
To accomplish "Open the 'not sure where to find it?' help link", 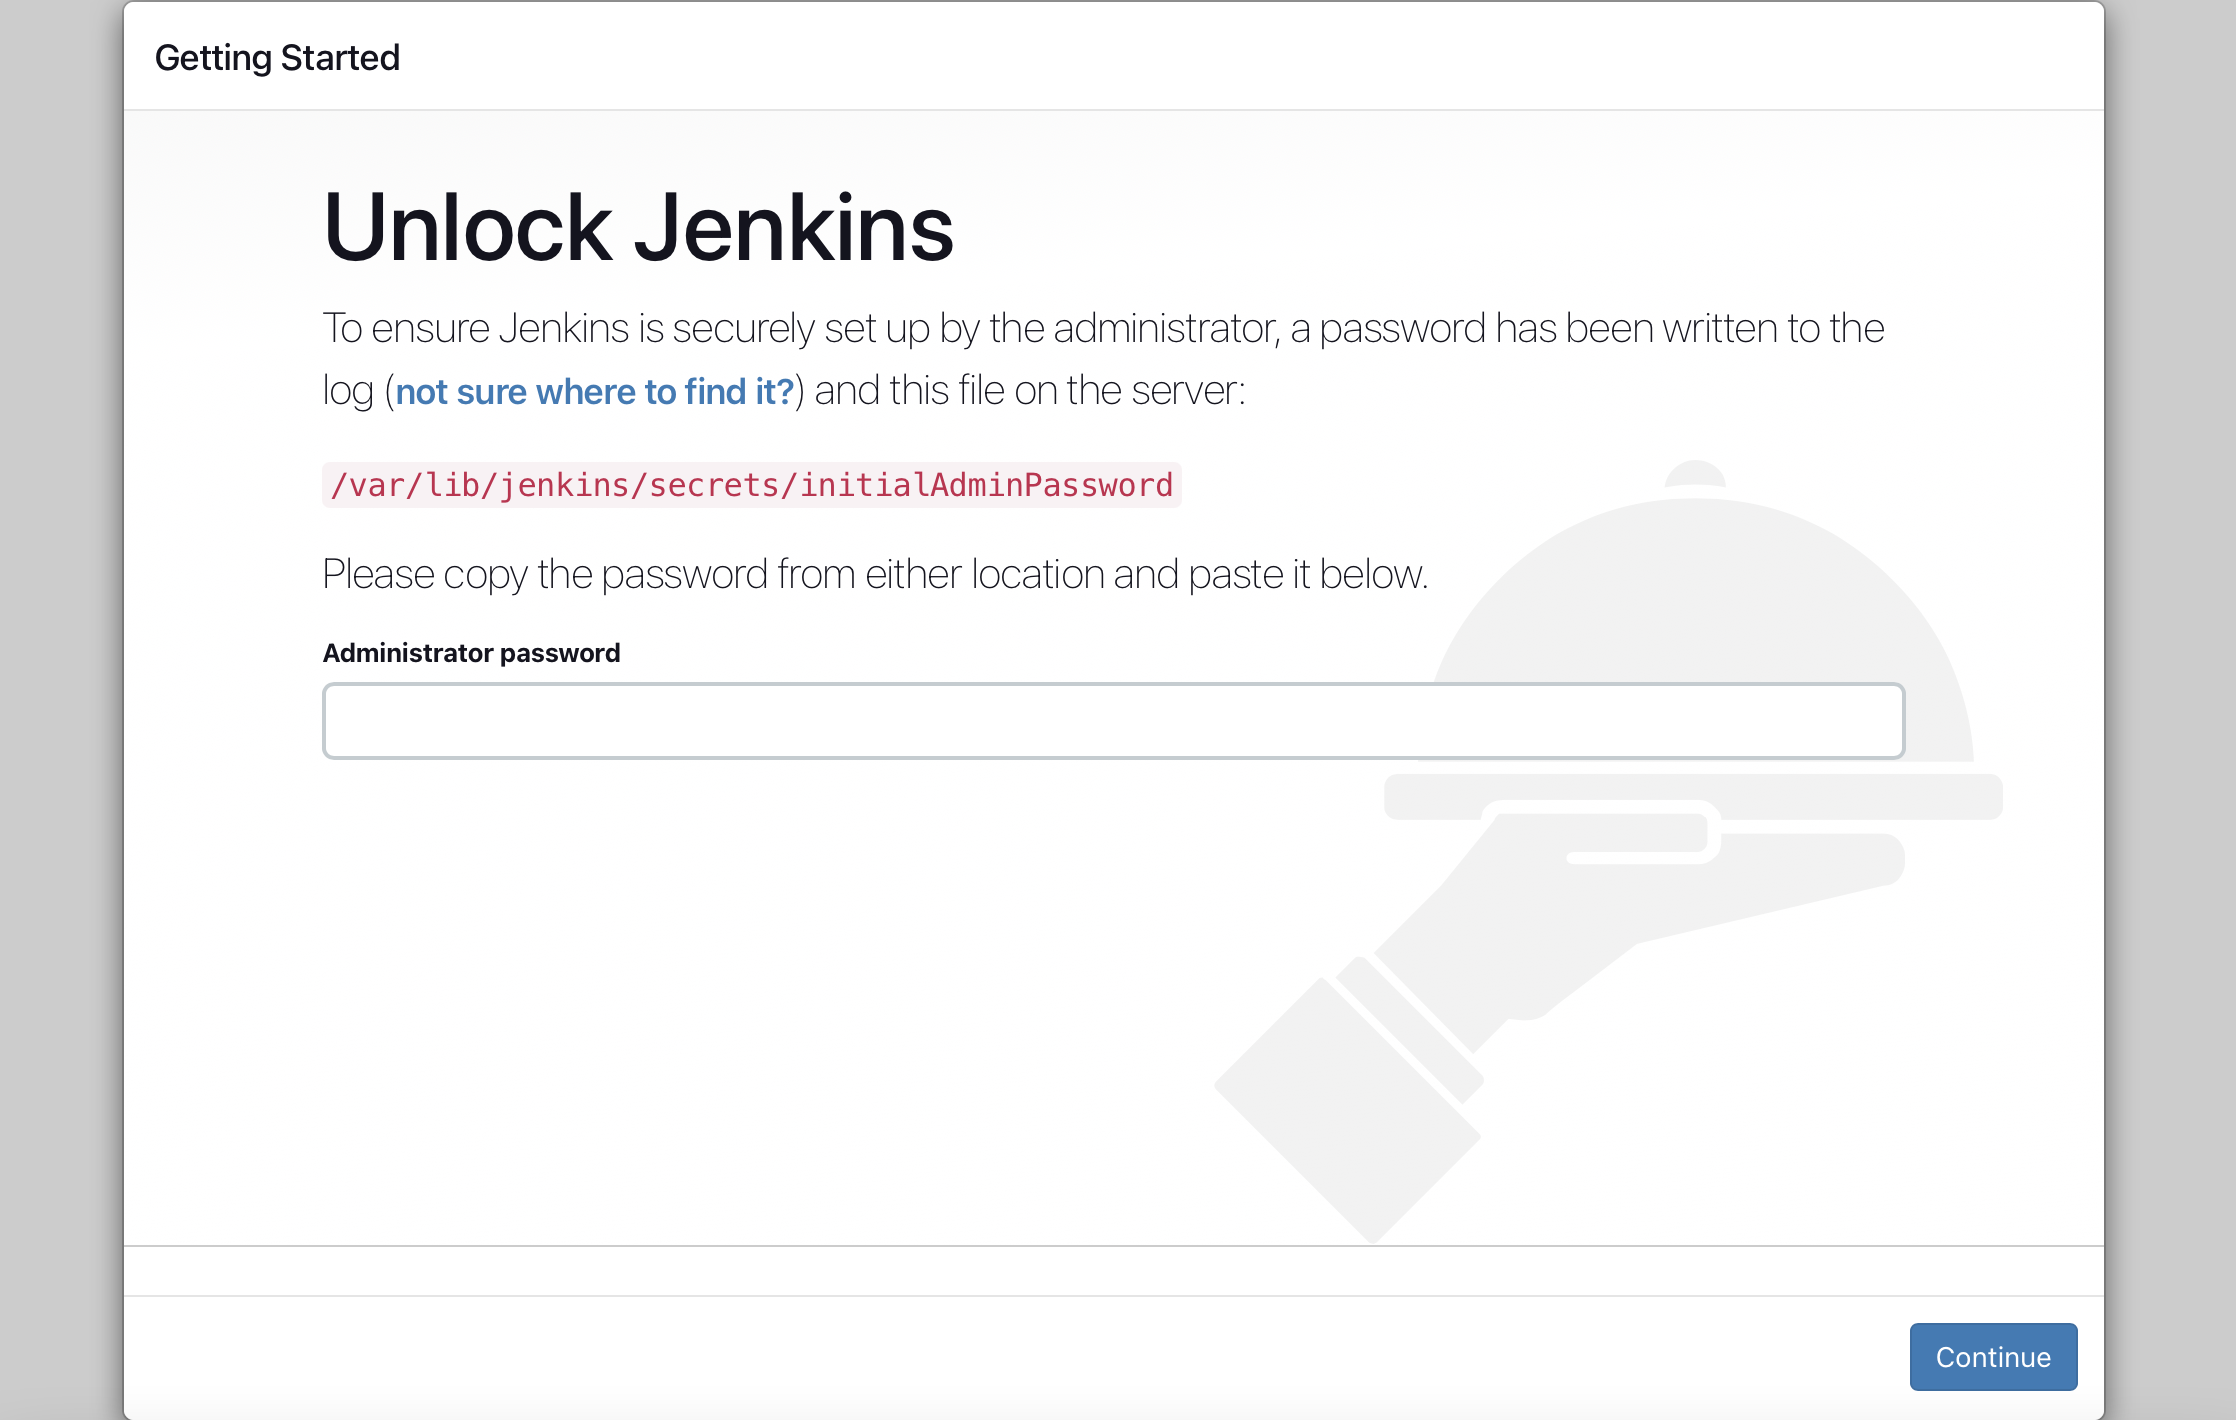I will tap(594, 391).
